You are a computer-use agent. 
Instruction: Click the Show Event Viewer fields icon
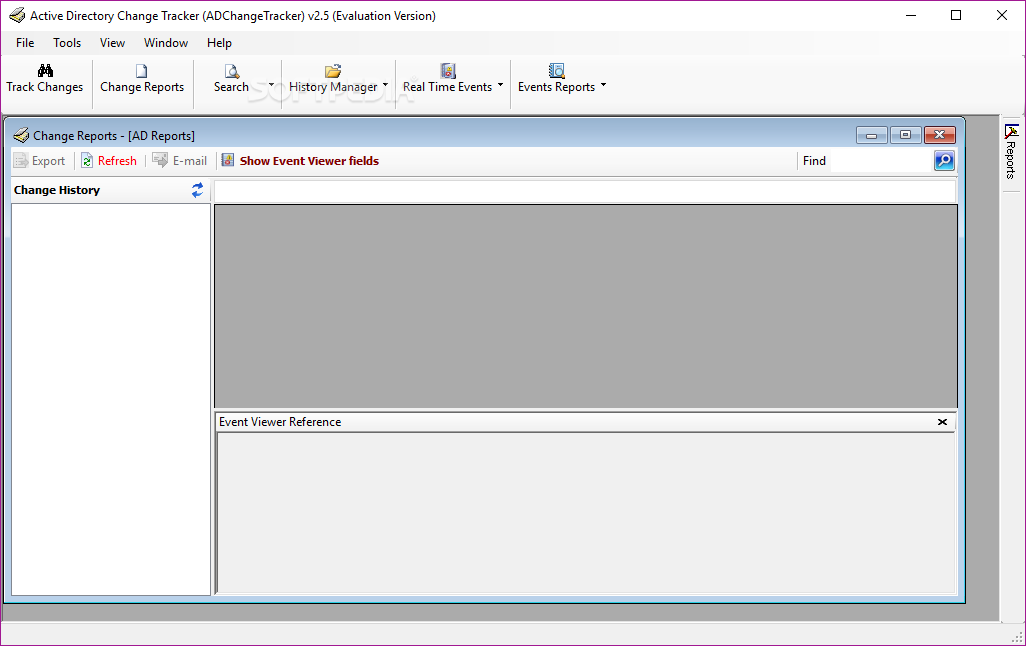228,160
